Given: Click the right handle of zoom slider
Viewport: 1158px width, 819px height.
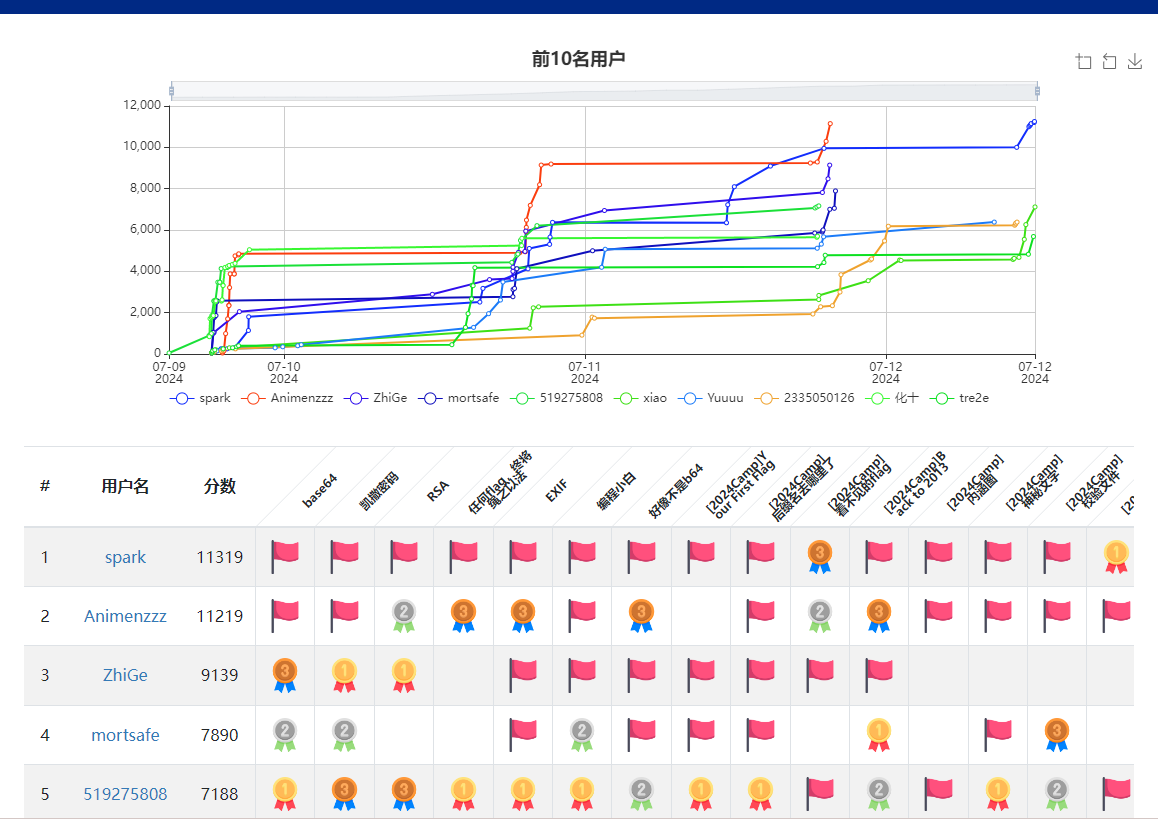Looking at the screenshot, I should pos(1037,91).
